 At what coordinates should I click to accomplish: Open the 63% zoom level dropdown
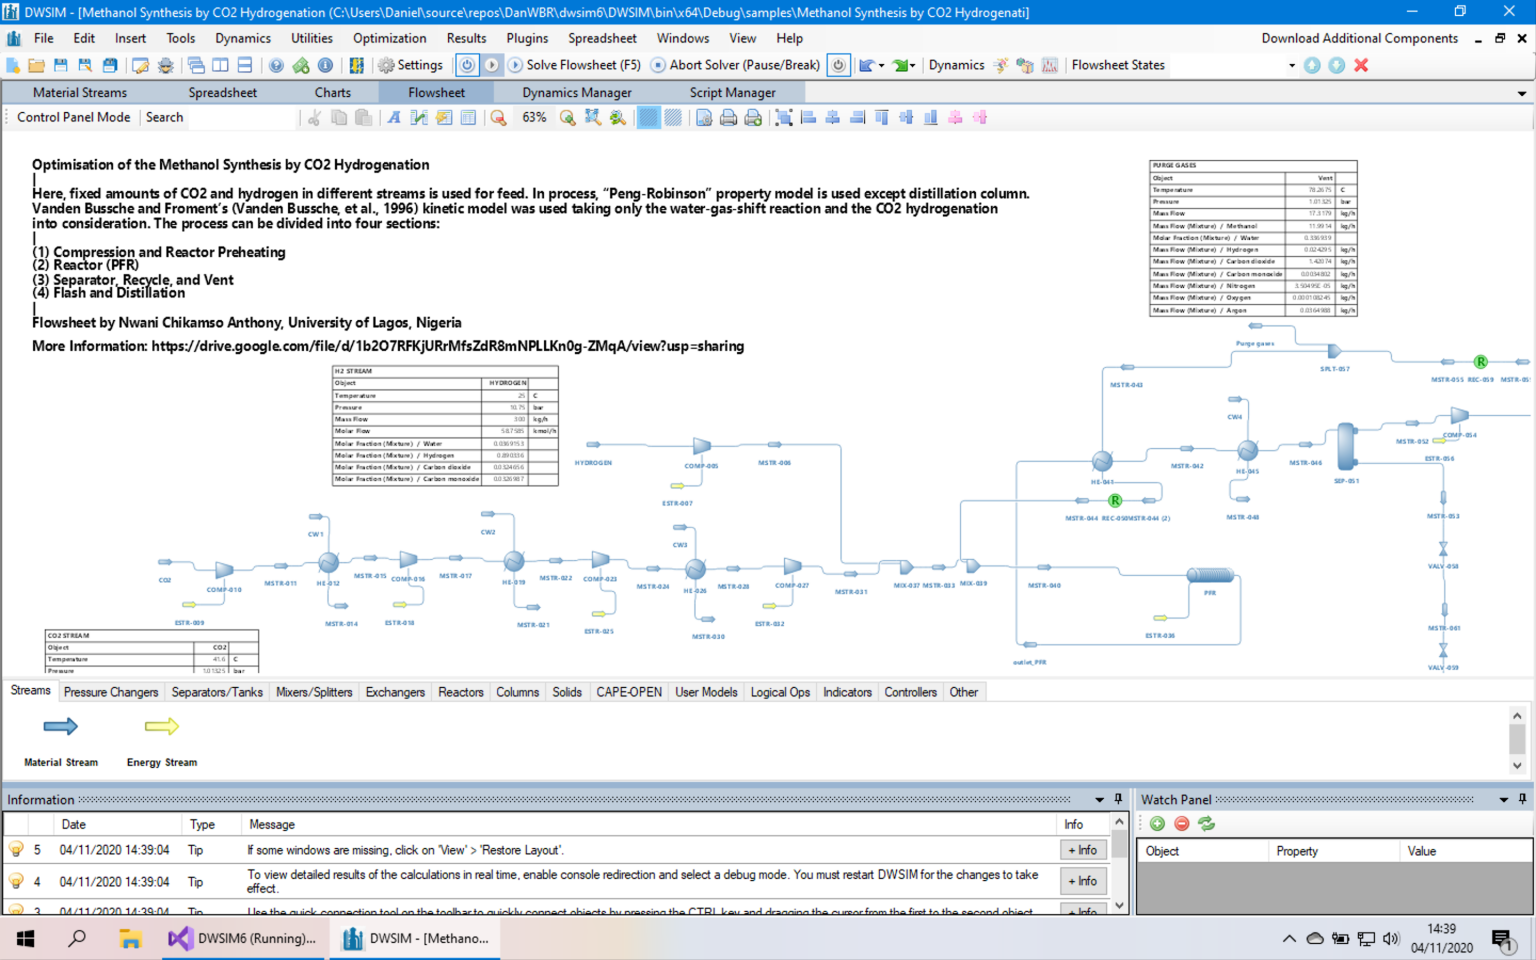(x=535, y=117)
